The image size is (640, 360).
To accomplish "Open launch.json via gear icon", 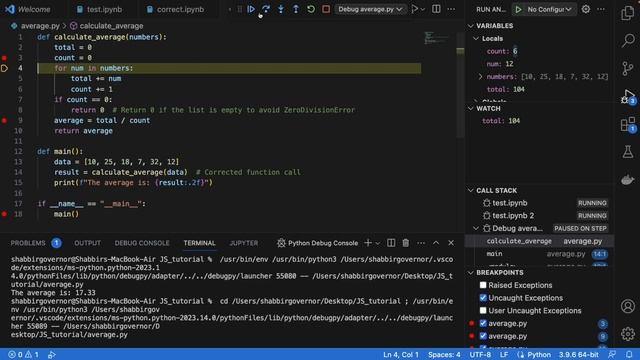I will click(x=586, y=9).
